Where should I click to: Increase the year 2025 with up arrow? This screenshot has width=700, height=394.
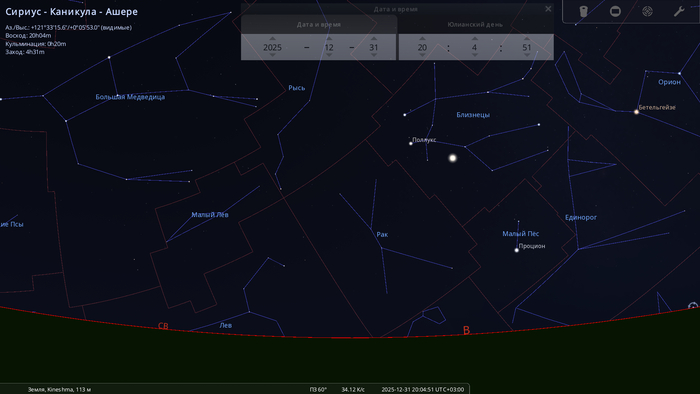click(272, 39)
